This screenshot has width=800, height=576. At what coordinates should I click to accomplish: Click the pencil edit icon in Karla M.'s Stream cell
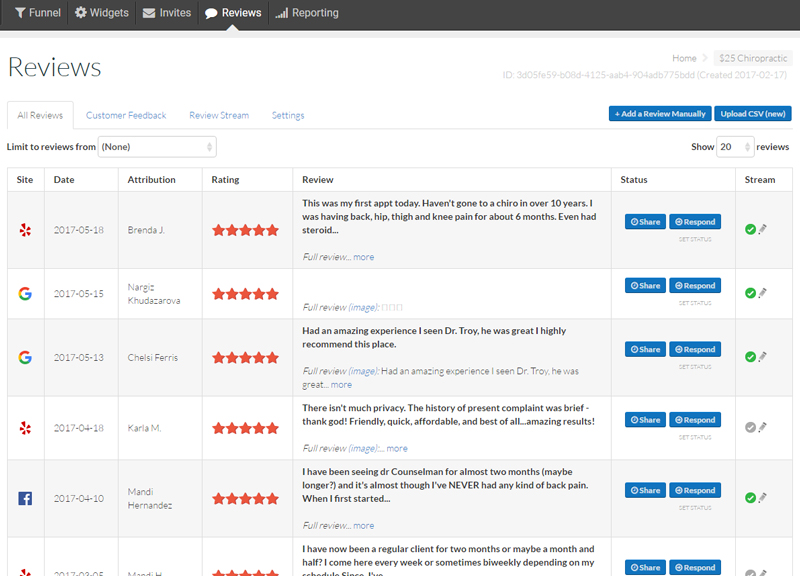[762, 427]
